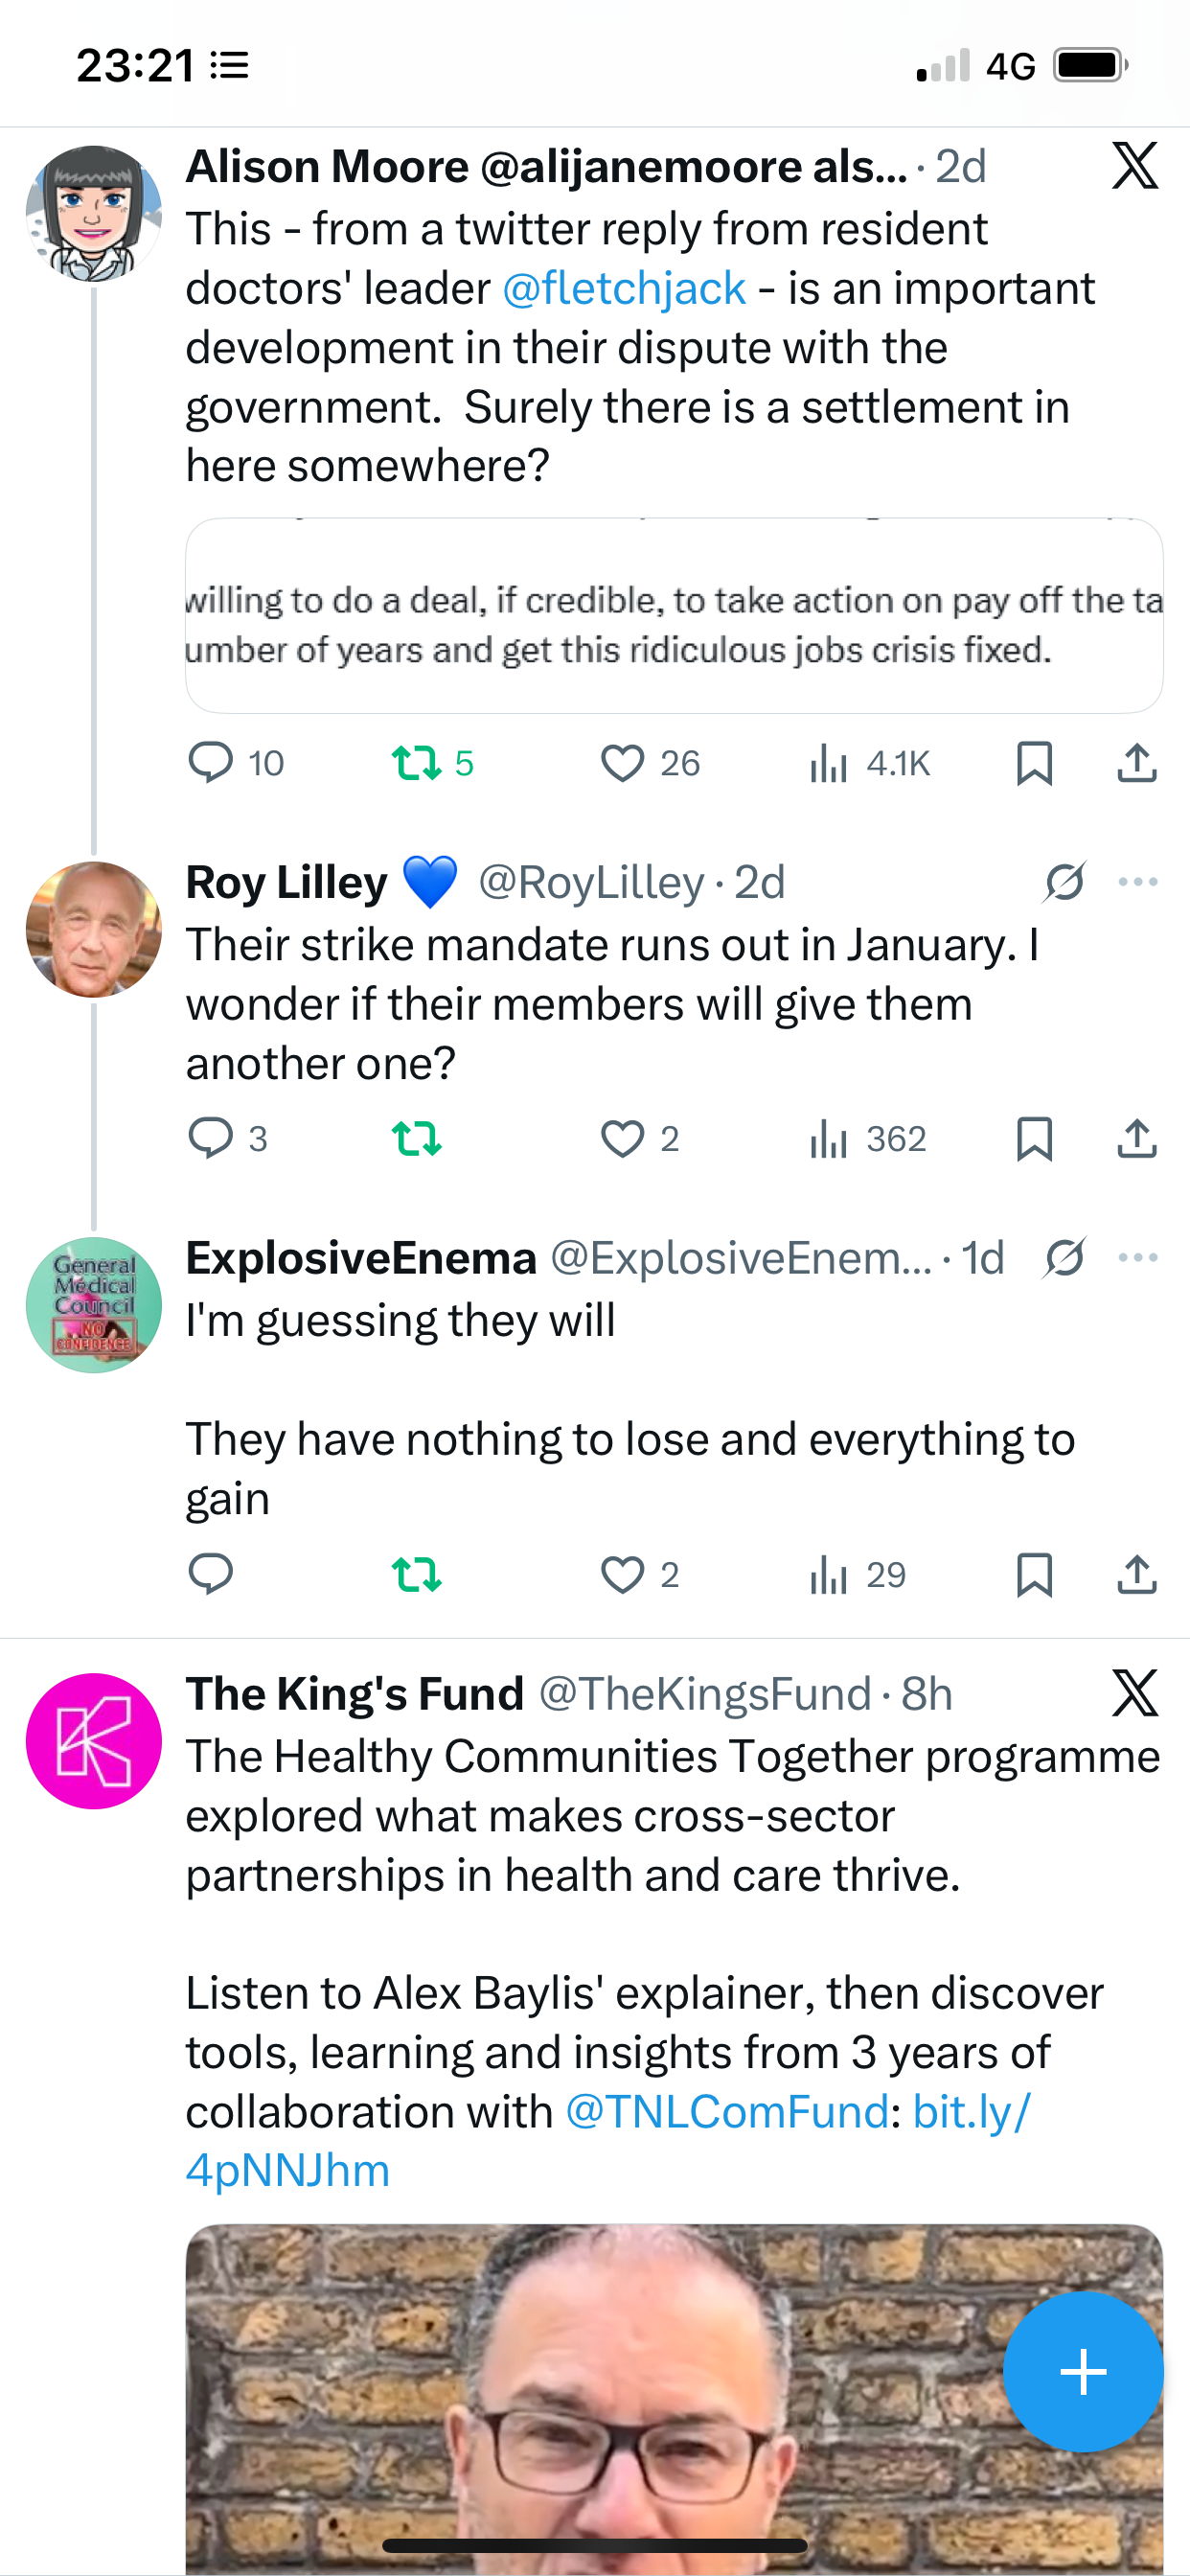Open more options on ExplosiveEnema's post

pos(1138,1258)
